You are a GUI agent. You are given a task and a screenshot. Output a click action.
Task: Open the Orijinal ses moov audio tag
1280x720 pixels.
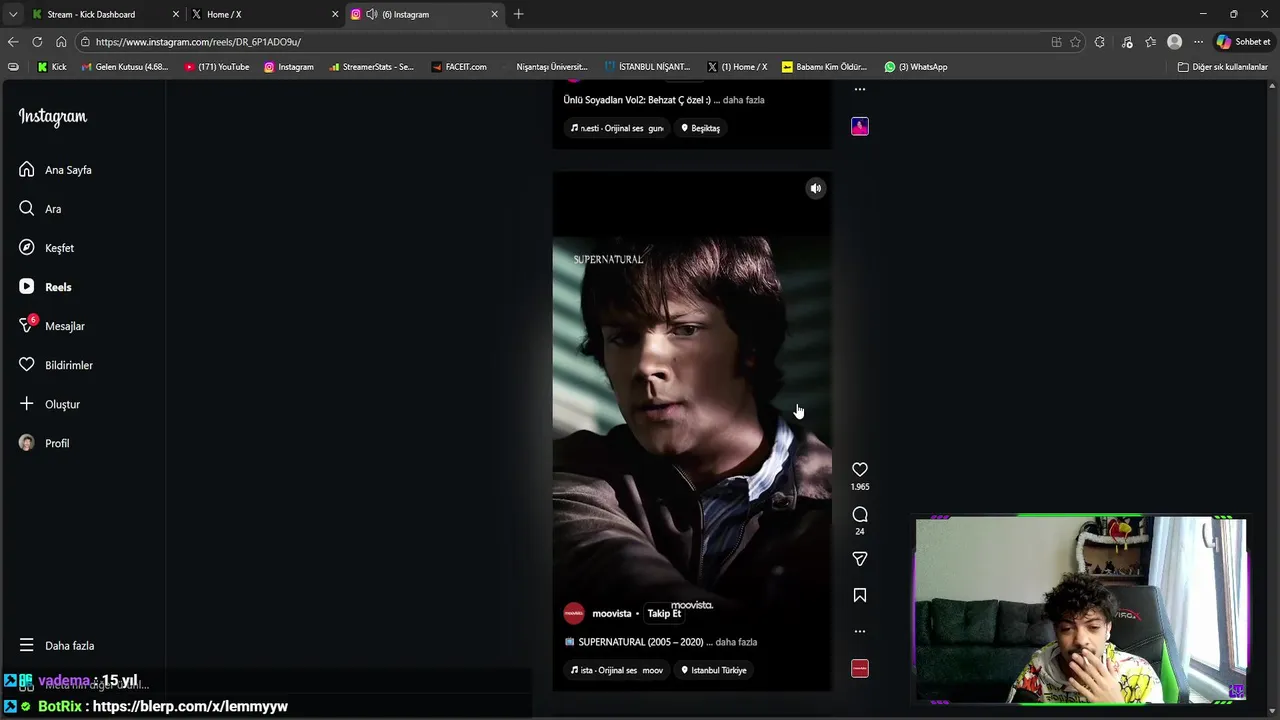coord(617,670)
